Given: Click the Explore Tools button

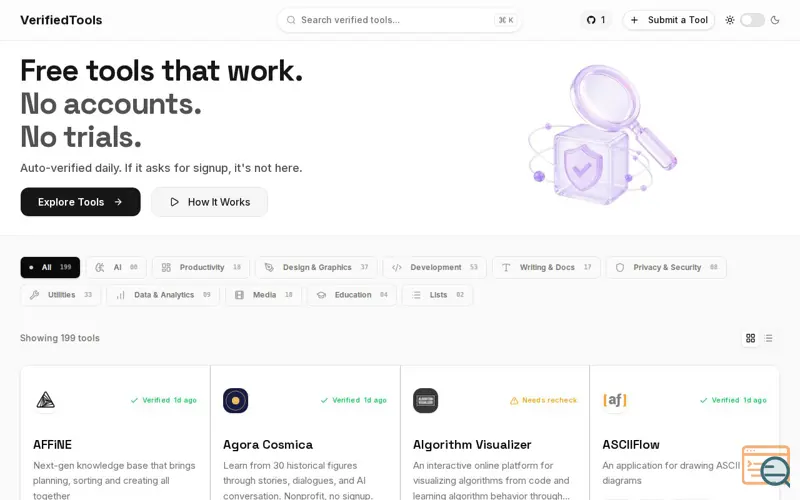Looking at the screenshot, I should (x=80, y=202).
